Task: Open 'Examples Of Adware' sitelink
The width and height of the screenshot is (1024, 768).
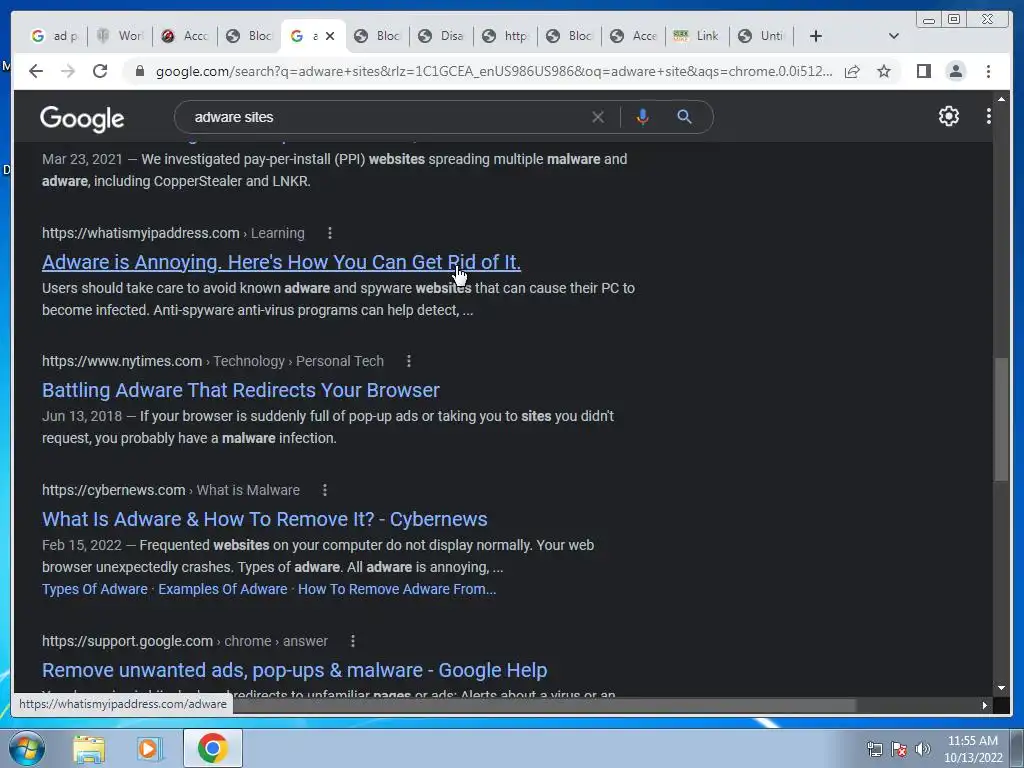Action: 223,589
